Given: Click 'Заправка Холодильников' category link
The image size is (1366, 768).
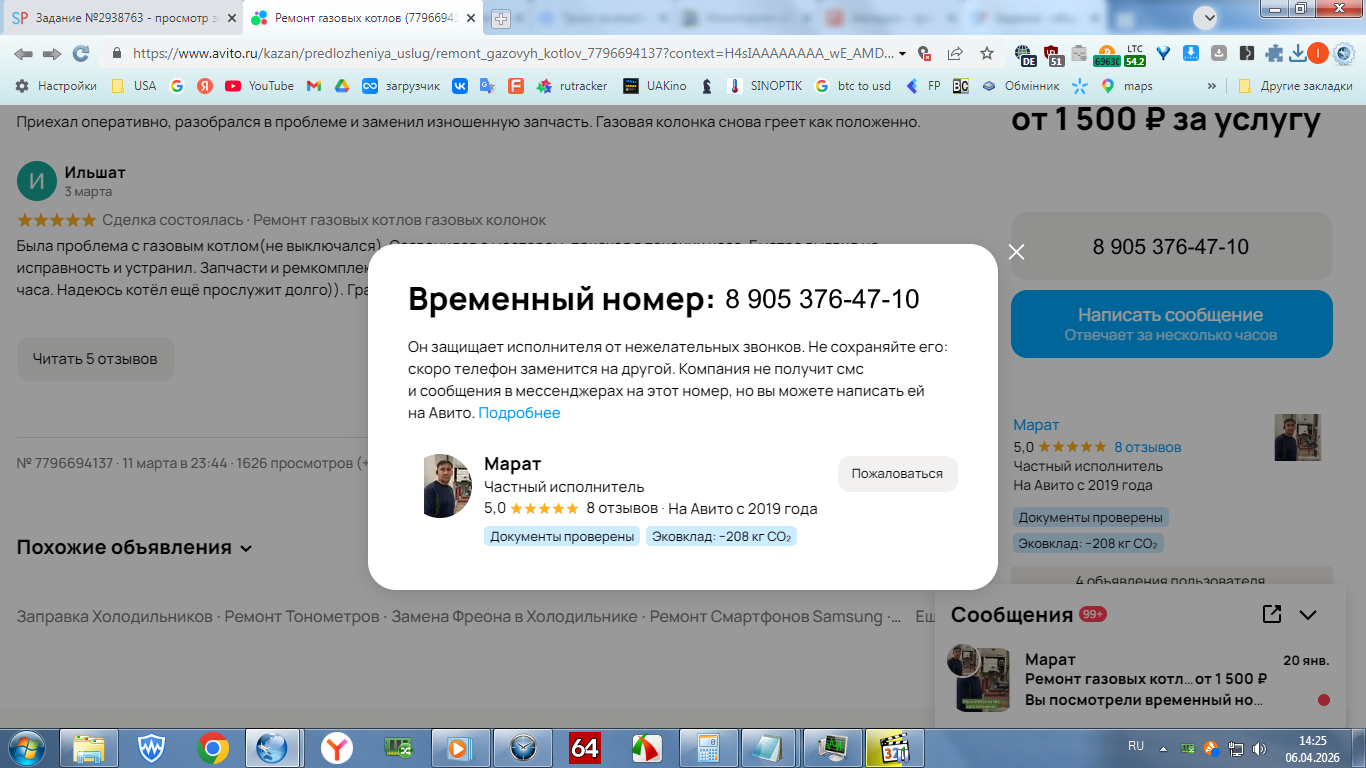Looking at the screenshot, I should [x=115, y=616].
